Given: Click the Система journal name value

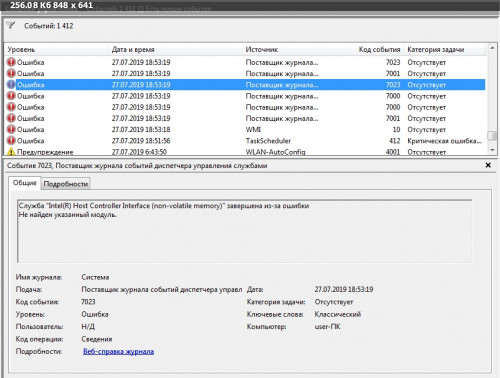Looking at the screenshot, I should [95, 277].
